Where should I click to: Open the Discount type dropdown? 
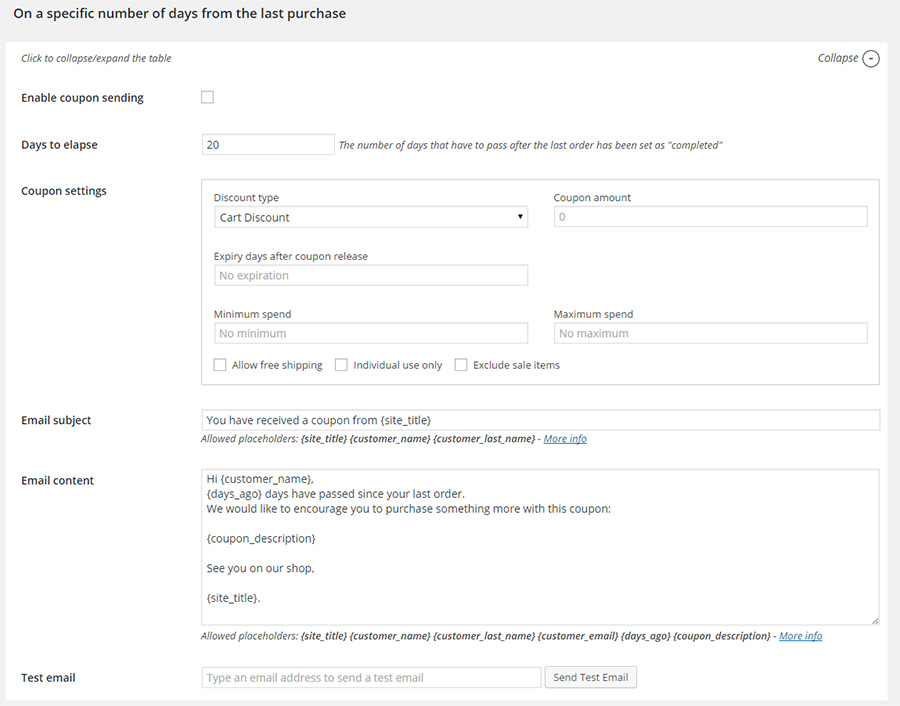370,217
